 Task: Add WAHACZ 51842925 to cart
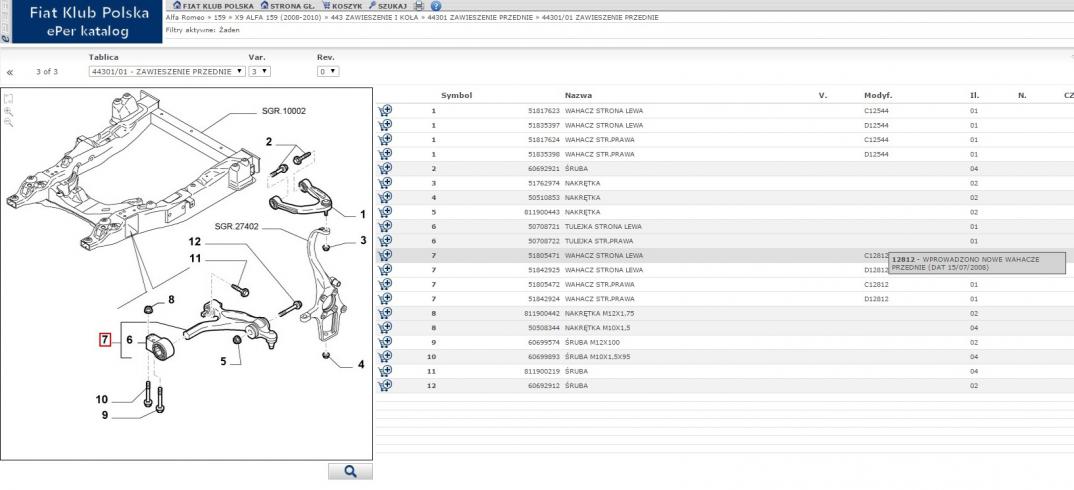[x=385, y=269]
